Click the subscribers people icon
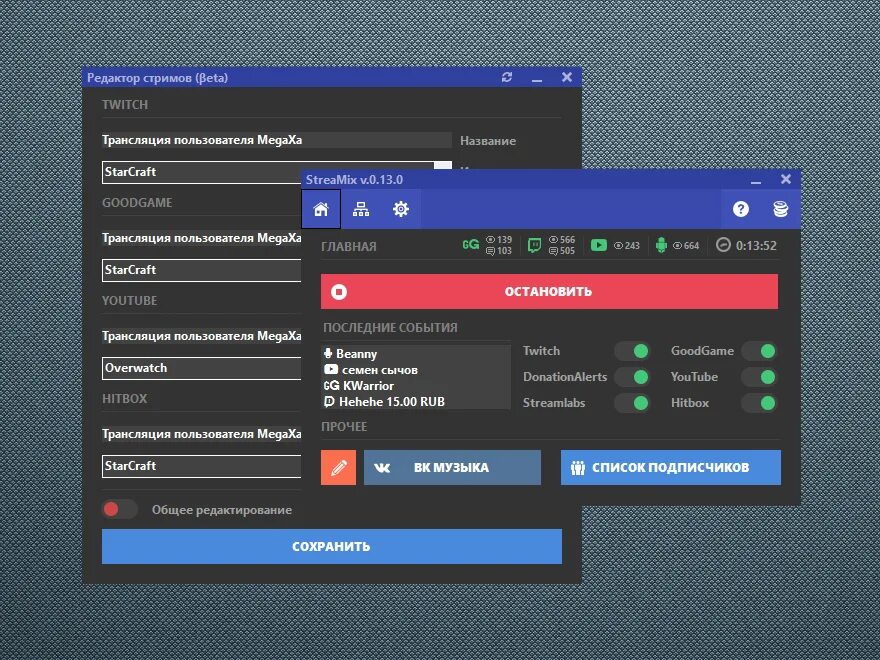880x660 pixels. coord(578,468)
